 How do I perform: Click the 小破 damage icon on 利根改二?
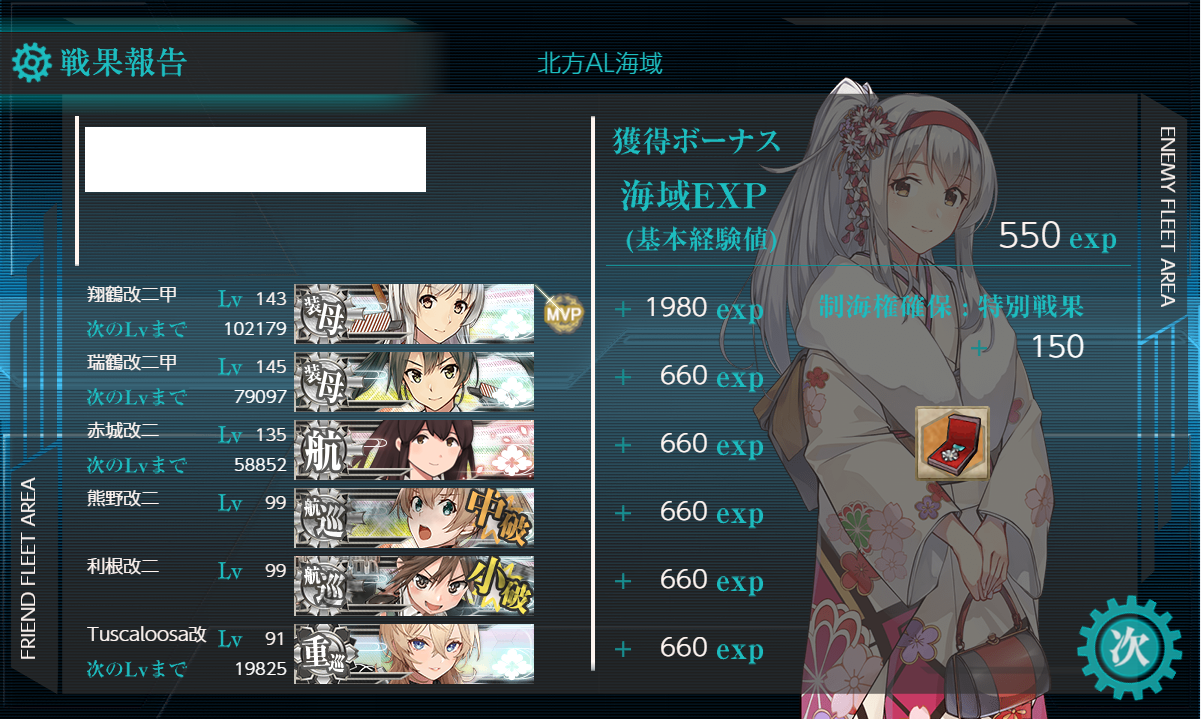497,585
